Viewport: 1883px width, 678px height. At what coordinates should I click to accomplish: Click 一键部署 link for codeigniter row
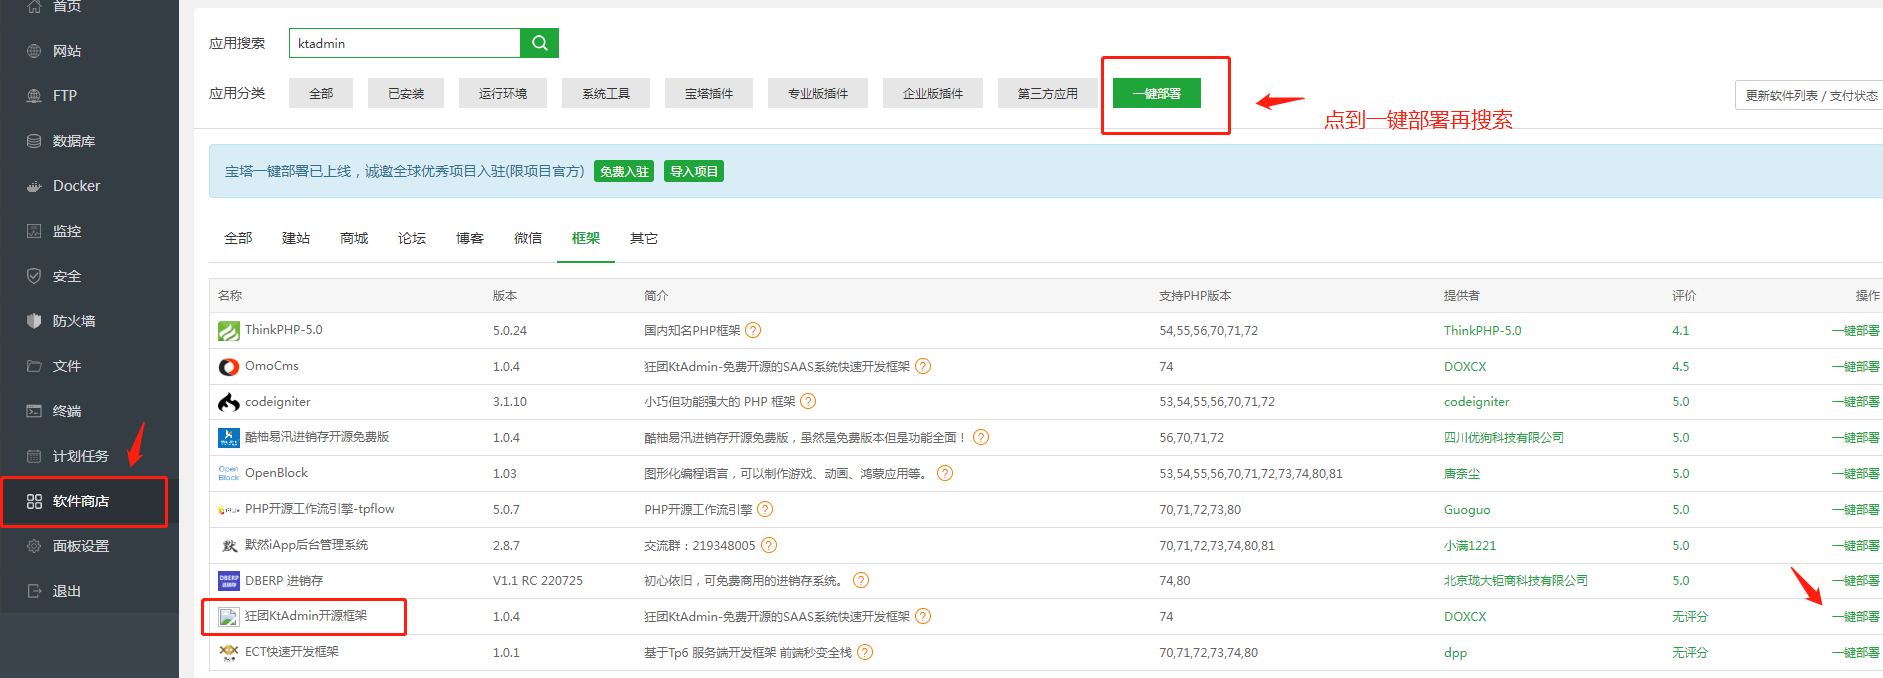tap(1856, 402)
